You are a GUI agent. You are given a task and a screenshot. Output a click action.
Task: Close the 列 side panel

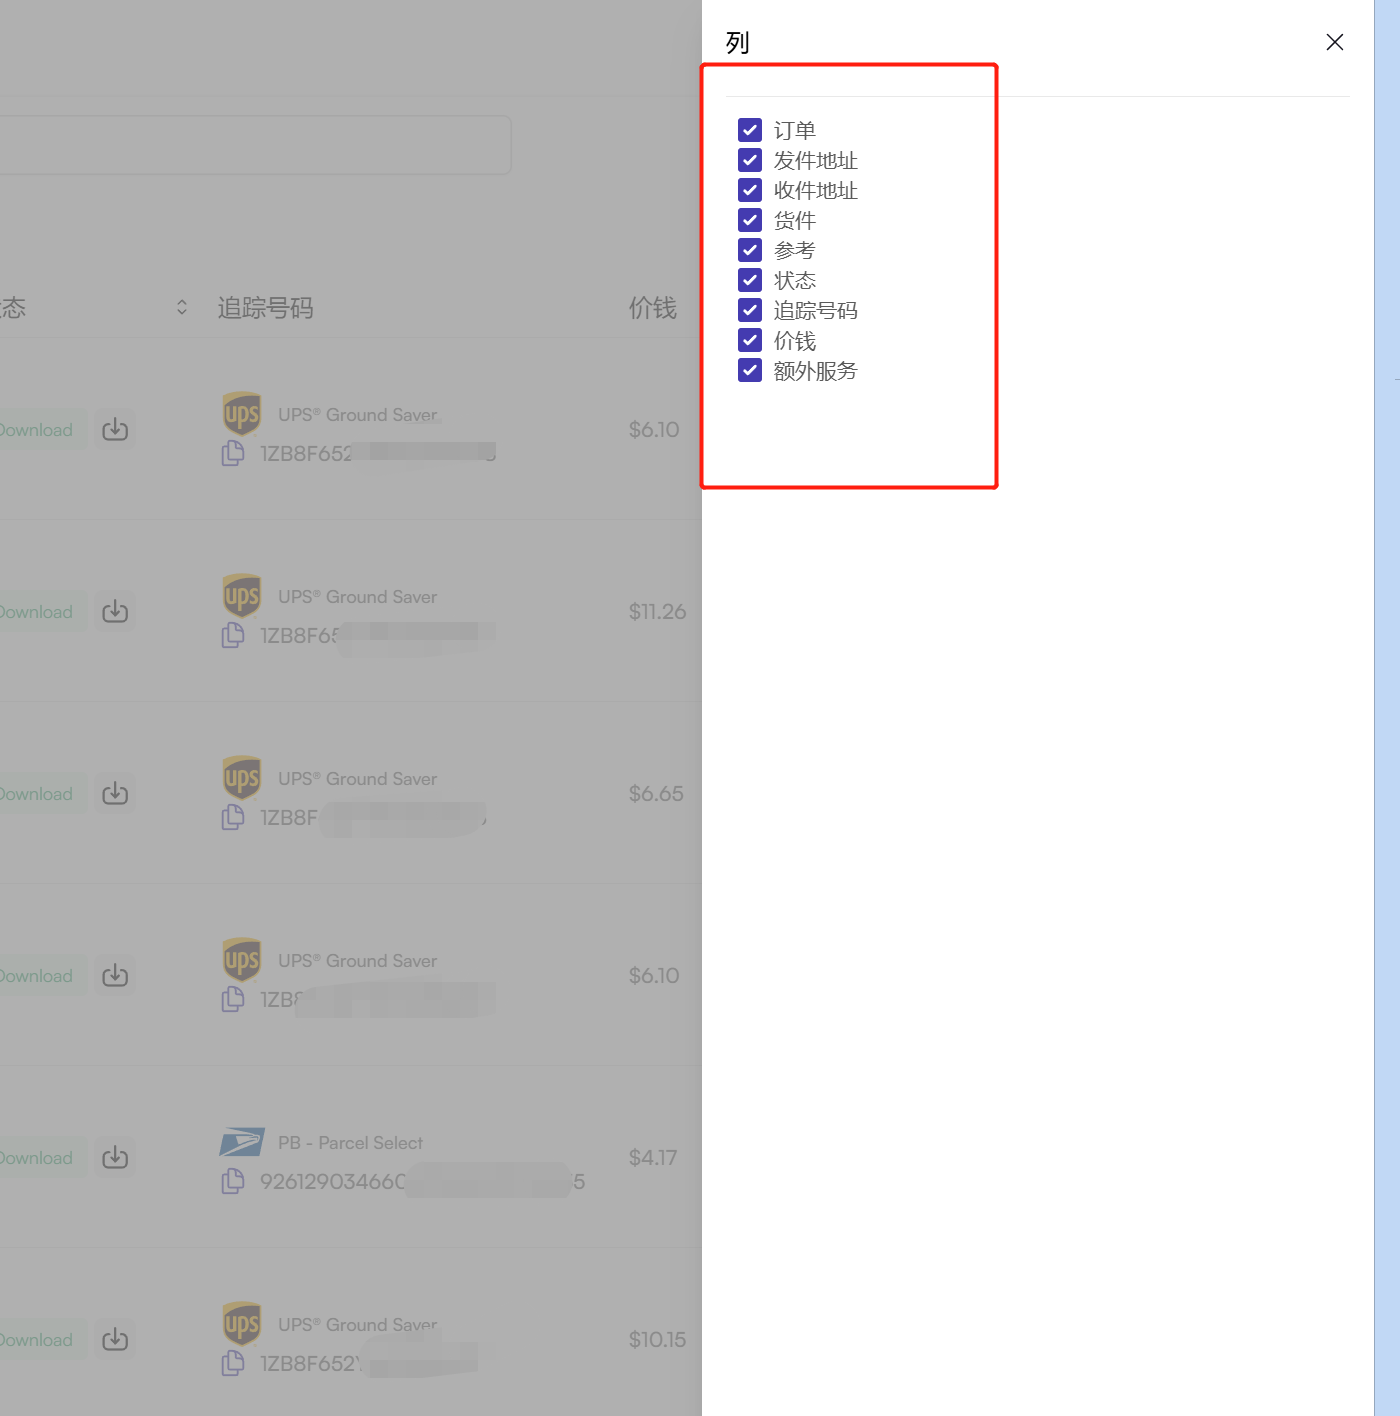point(1334,42)
